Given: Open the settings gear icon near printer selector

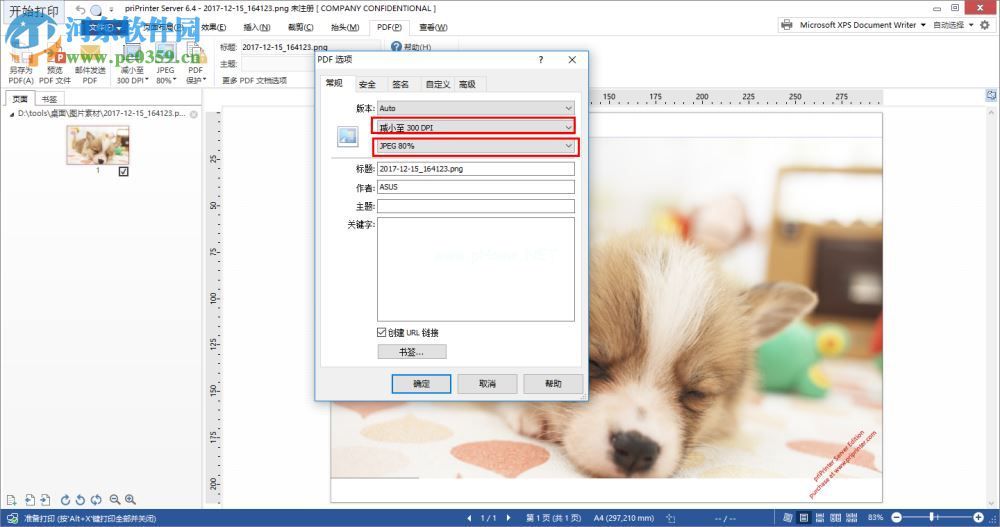Looking at the screenshot, I should tap(985, 25).
